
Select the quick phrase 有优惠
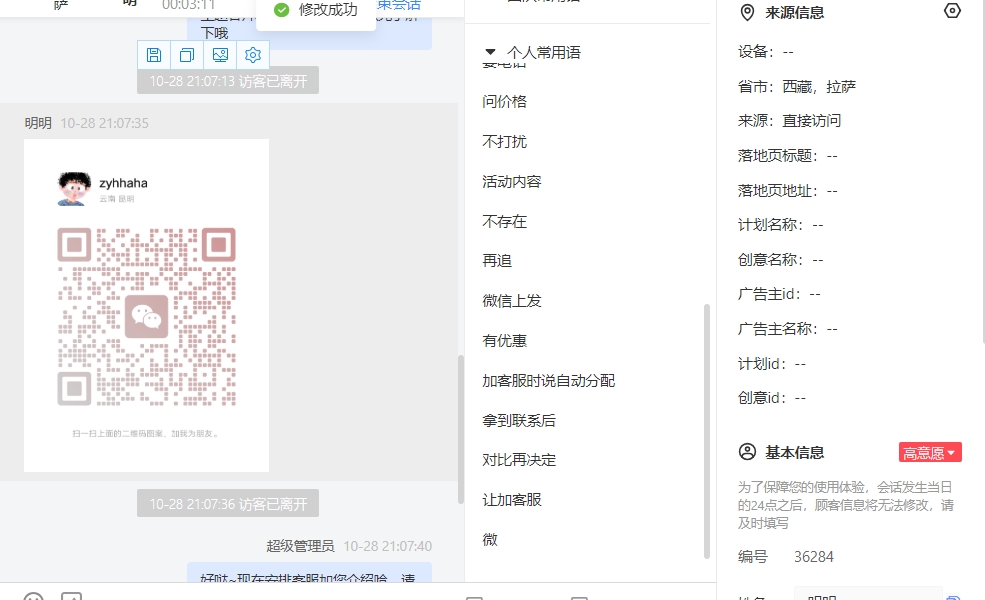[504, 341]
